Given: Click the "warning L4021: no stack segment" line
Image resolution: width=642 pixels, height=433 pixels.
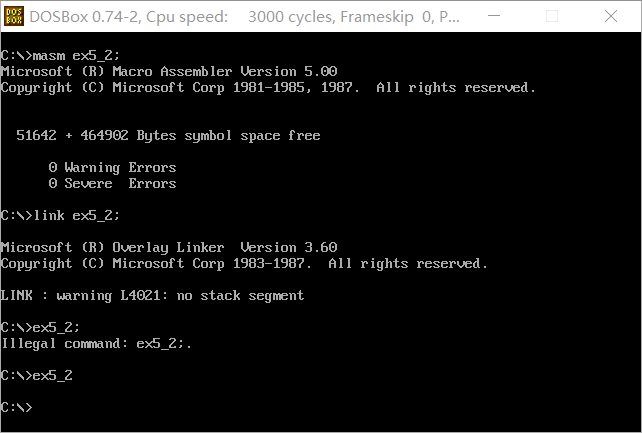Looking at the screenshot, I should [x=152, y=296].
